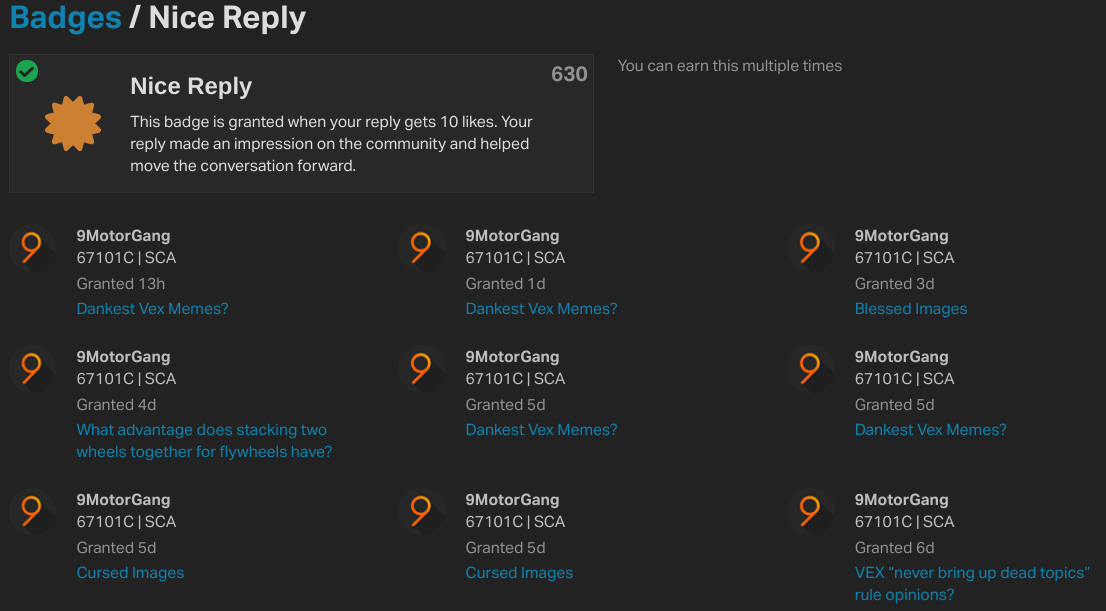Open the Dankest Vex Memes? link granted 1d
Image resolution: width=1106 pixels, height=611 pixels.
(x=541, y=309)
